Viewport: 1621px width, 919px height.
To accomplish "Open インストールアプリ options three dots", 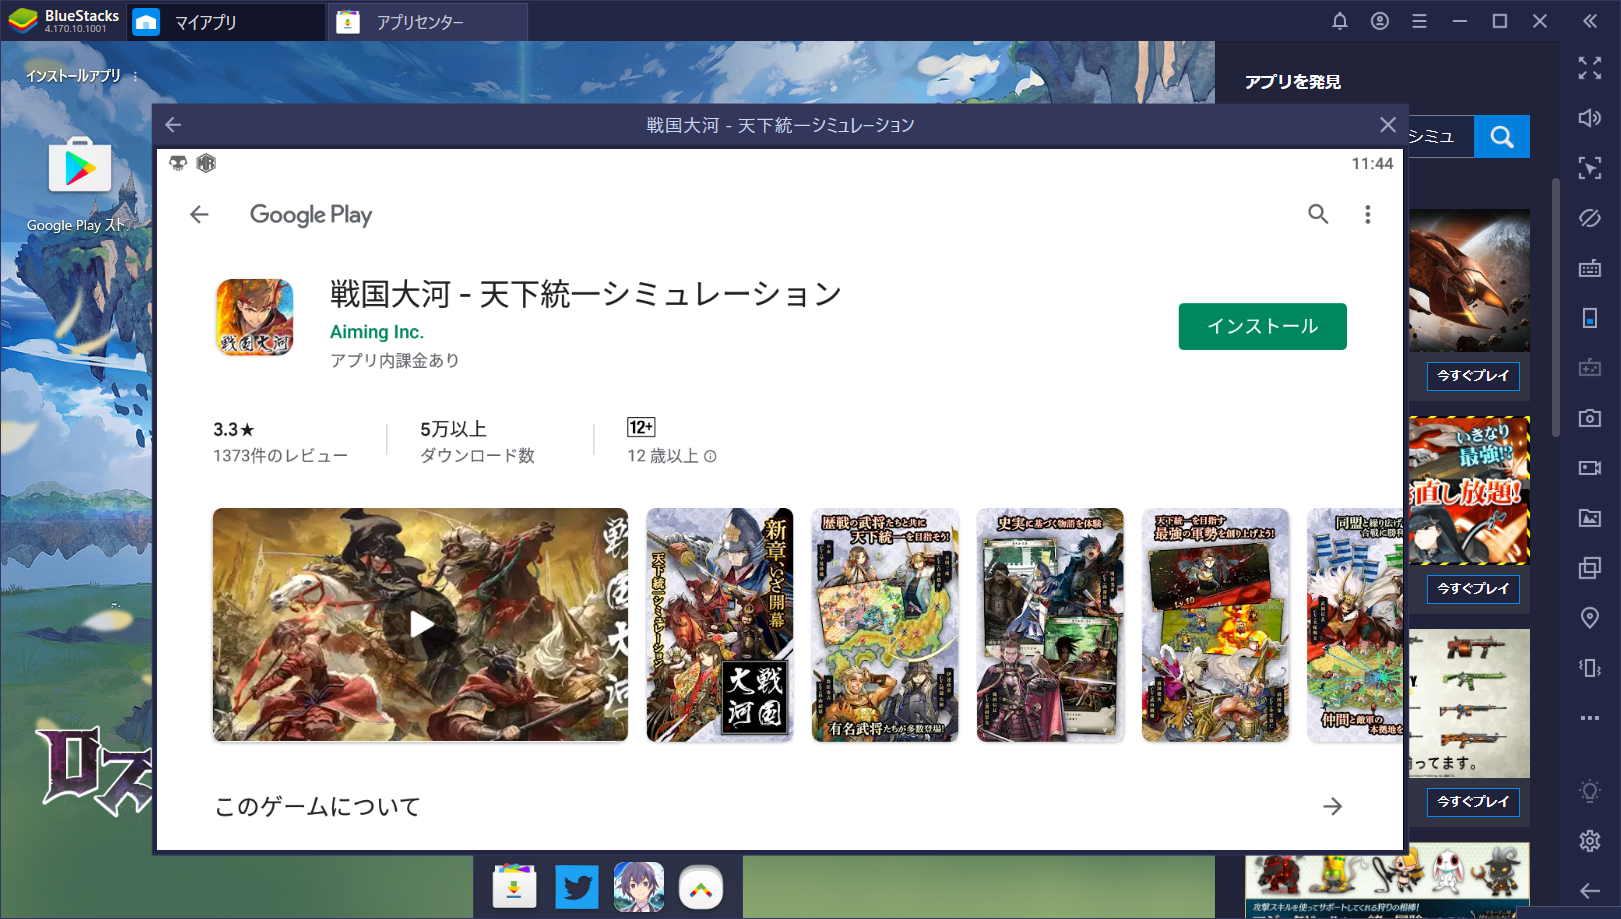I will [135, 76].
